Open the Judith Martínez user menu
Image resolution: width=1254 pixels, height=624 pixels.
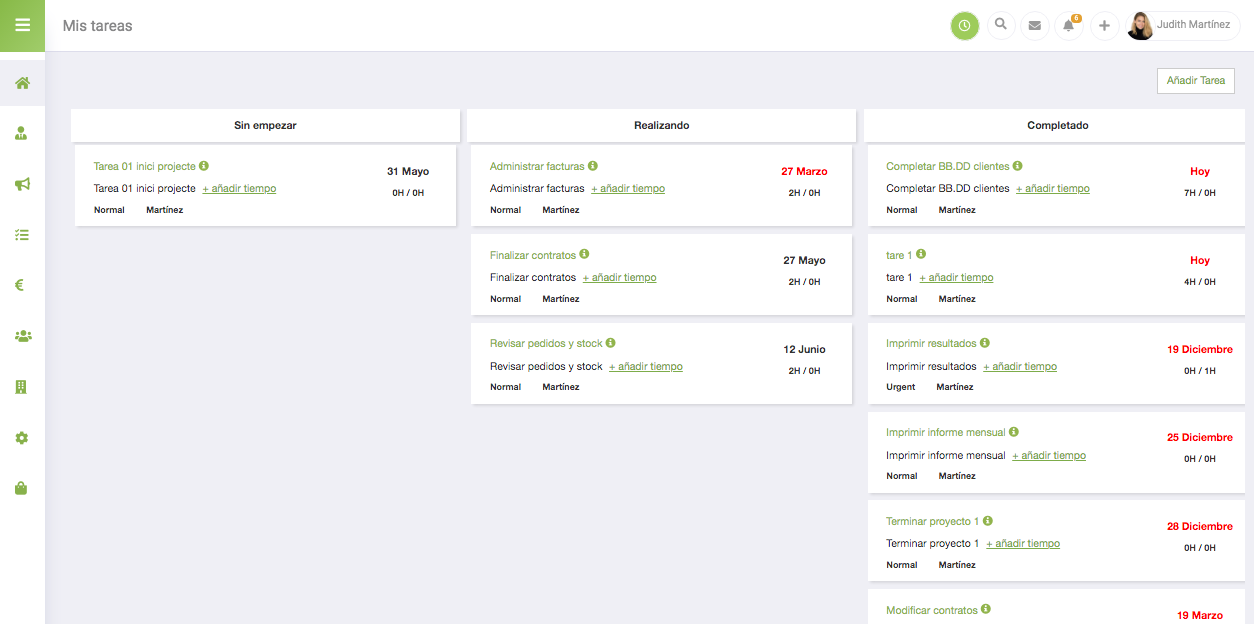(x=1182, y=26)
